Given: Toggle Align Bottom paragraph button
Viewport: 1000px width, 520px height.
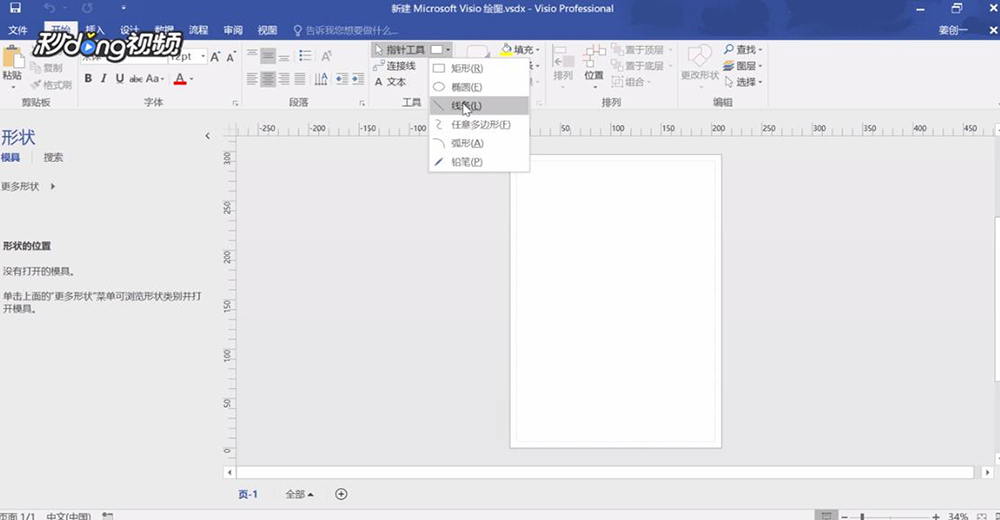Looking at the screenshot, I should [x=284, y=56].
